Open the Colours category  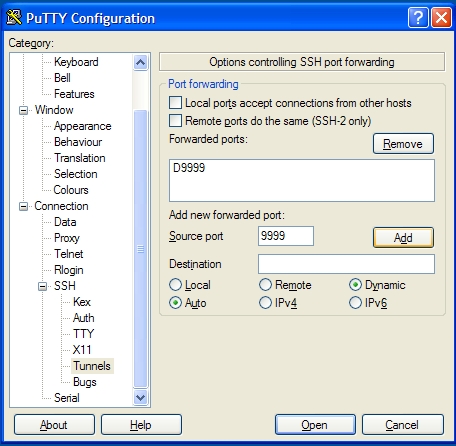[71, 190]
